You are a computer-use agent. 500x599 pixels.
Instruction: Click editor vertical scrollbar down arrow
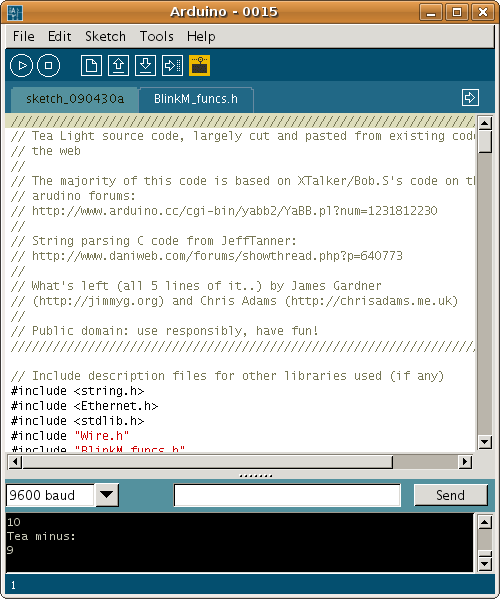pyautogui.click(x=485, y=442)
